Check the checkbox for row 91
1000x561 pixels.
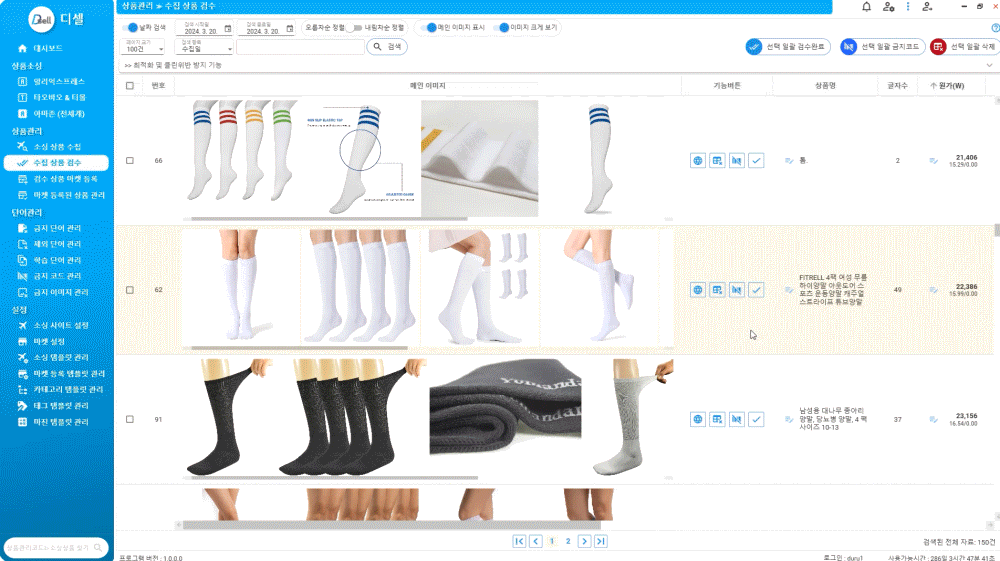point(130,419)
